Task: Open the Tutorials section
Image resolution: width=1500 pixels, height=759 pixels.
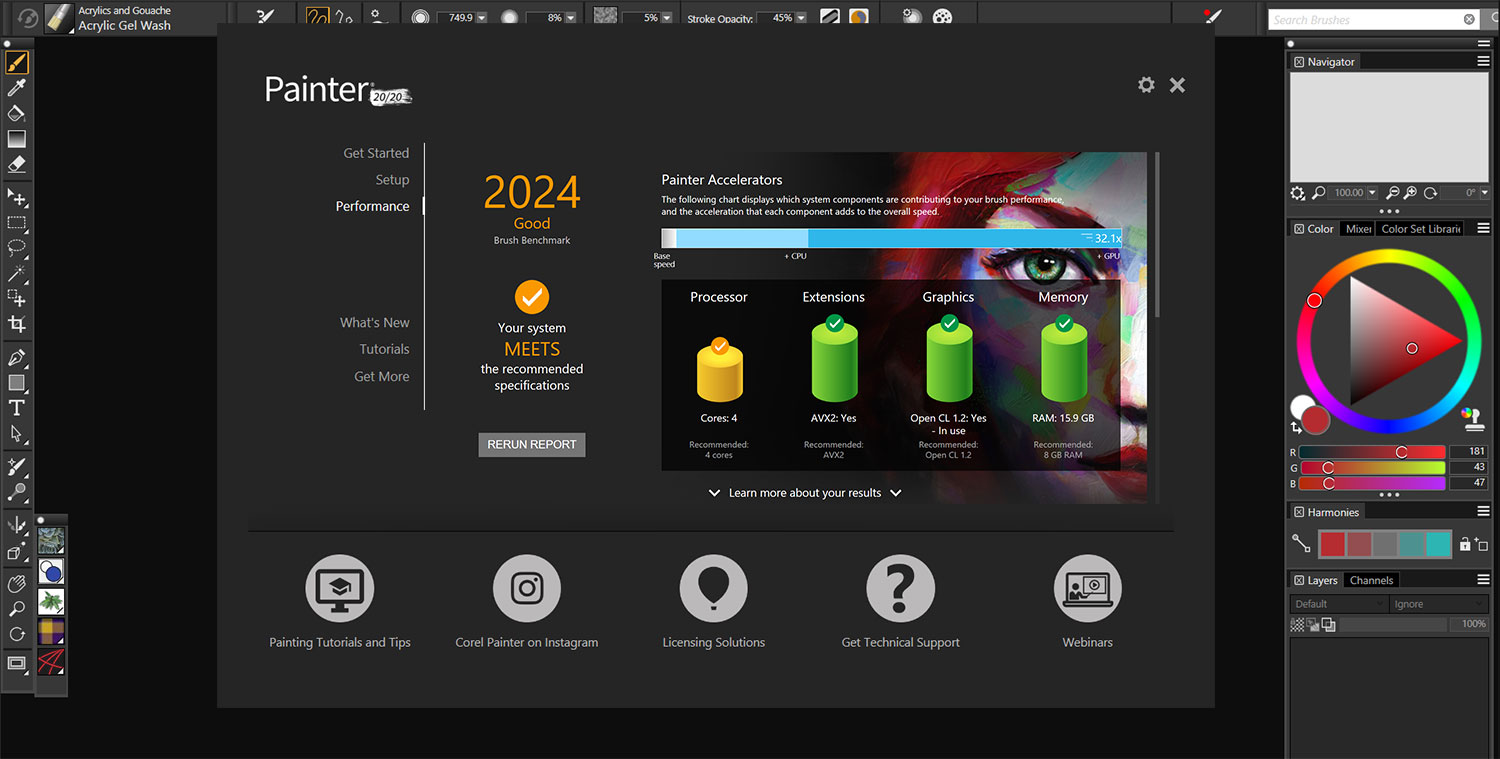Action: 385,349
